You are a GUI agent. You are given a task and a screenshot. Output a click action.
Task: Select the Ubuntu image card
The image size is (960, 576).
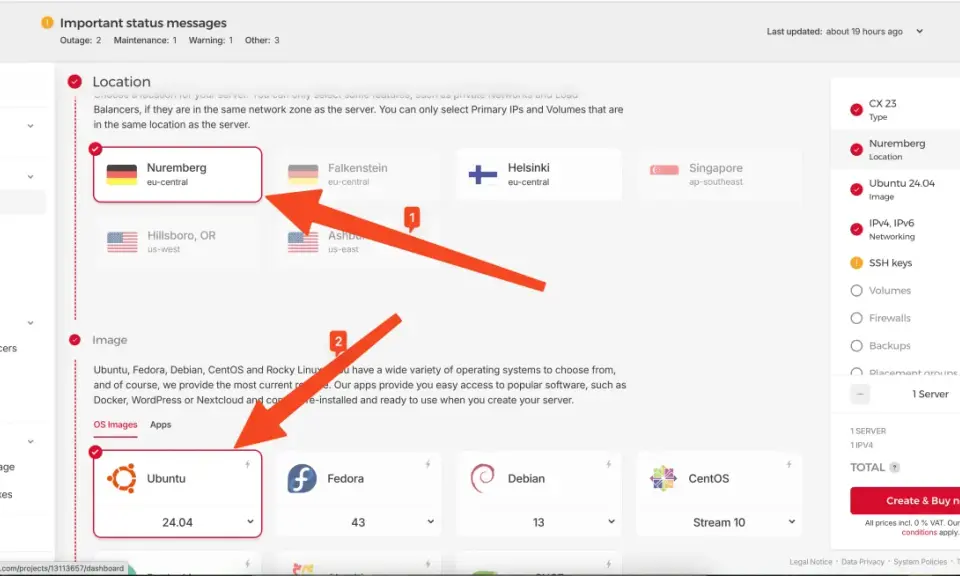click(178, 494)
